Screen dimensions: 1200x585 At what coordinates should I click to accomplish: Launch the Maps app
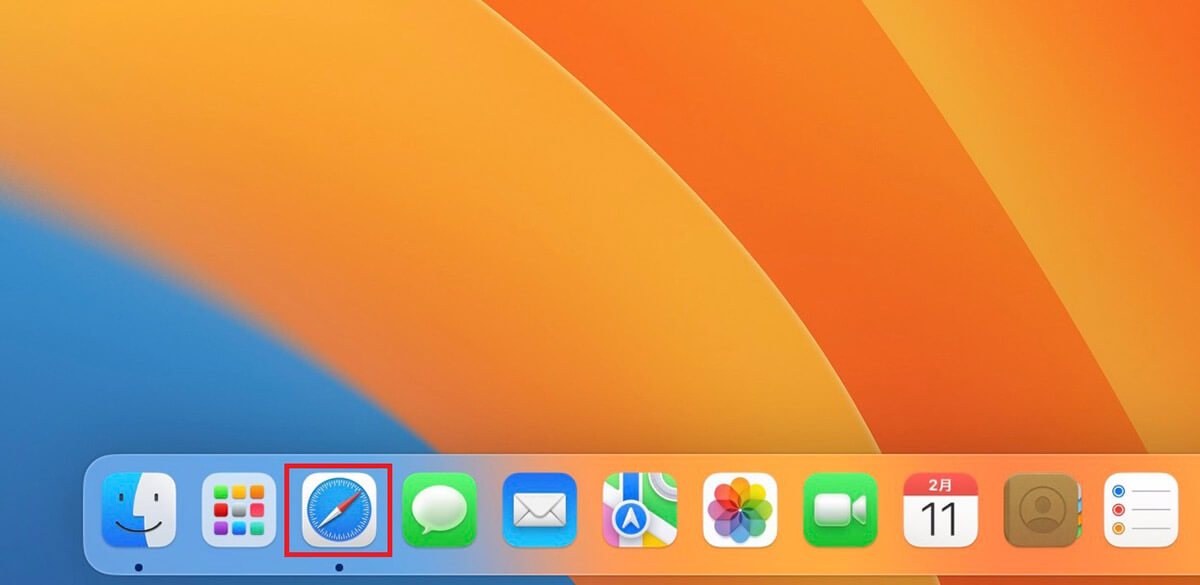pyautogui.click(x=639, y=510)
